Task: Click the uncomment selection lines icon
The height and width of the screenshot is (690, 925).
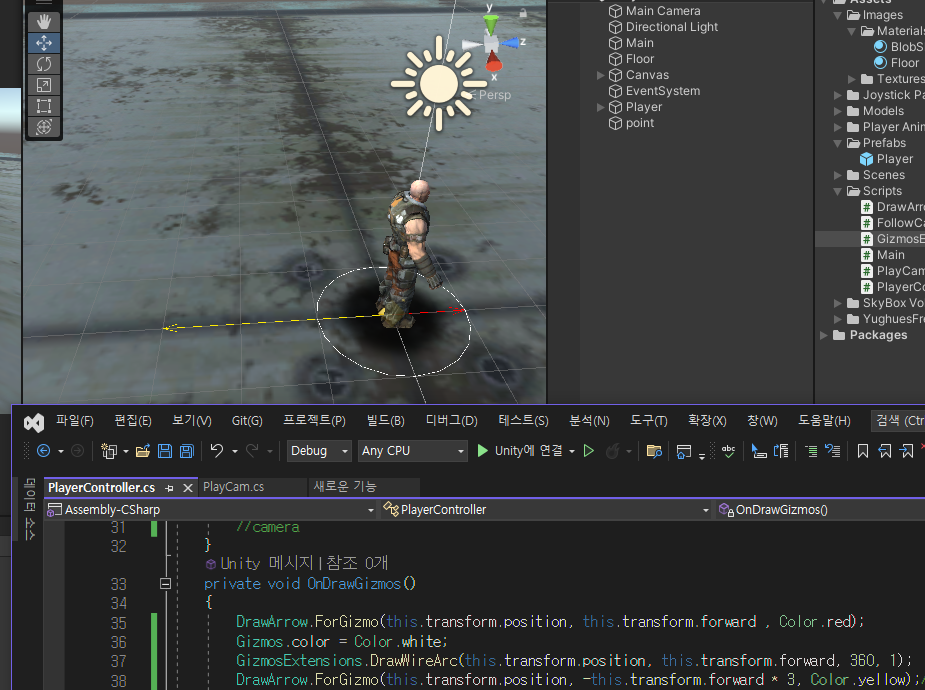Action: click(833, 451)
